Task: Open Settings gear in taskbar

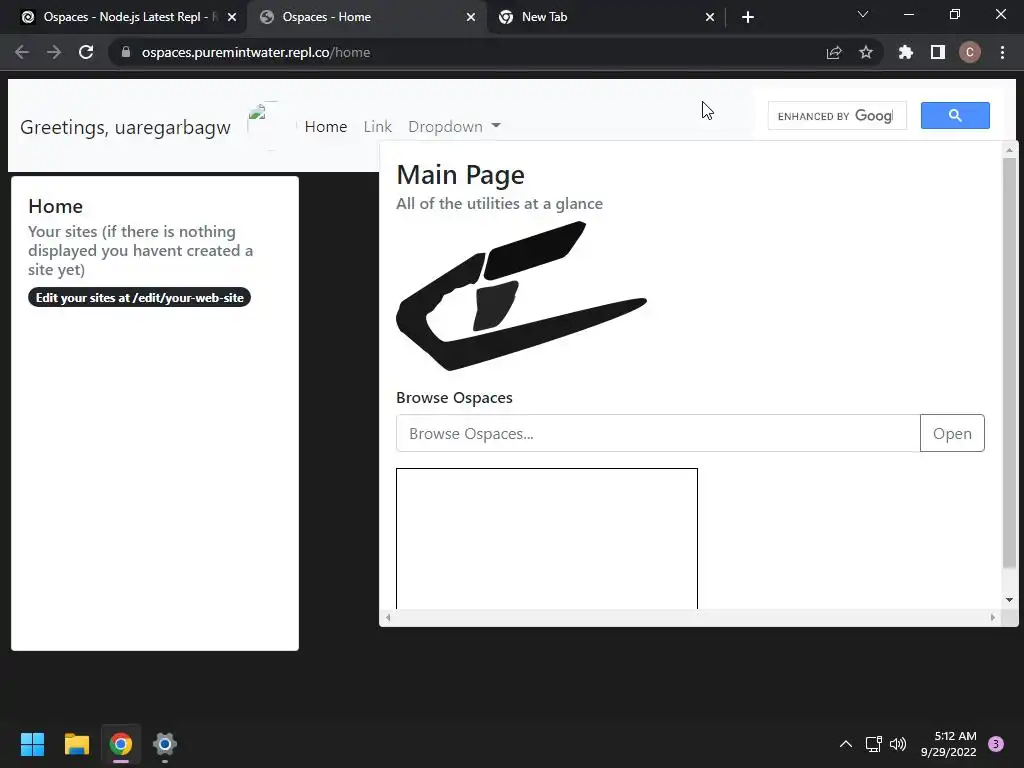Action: pos(165,744)
